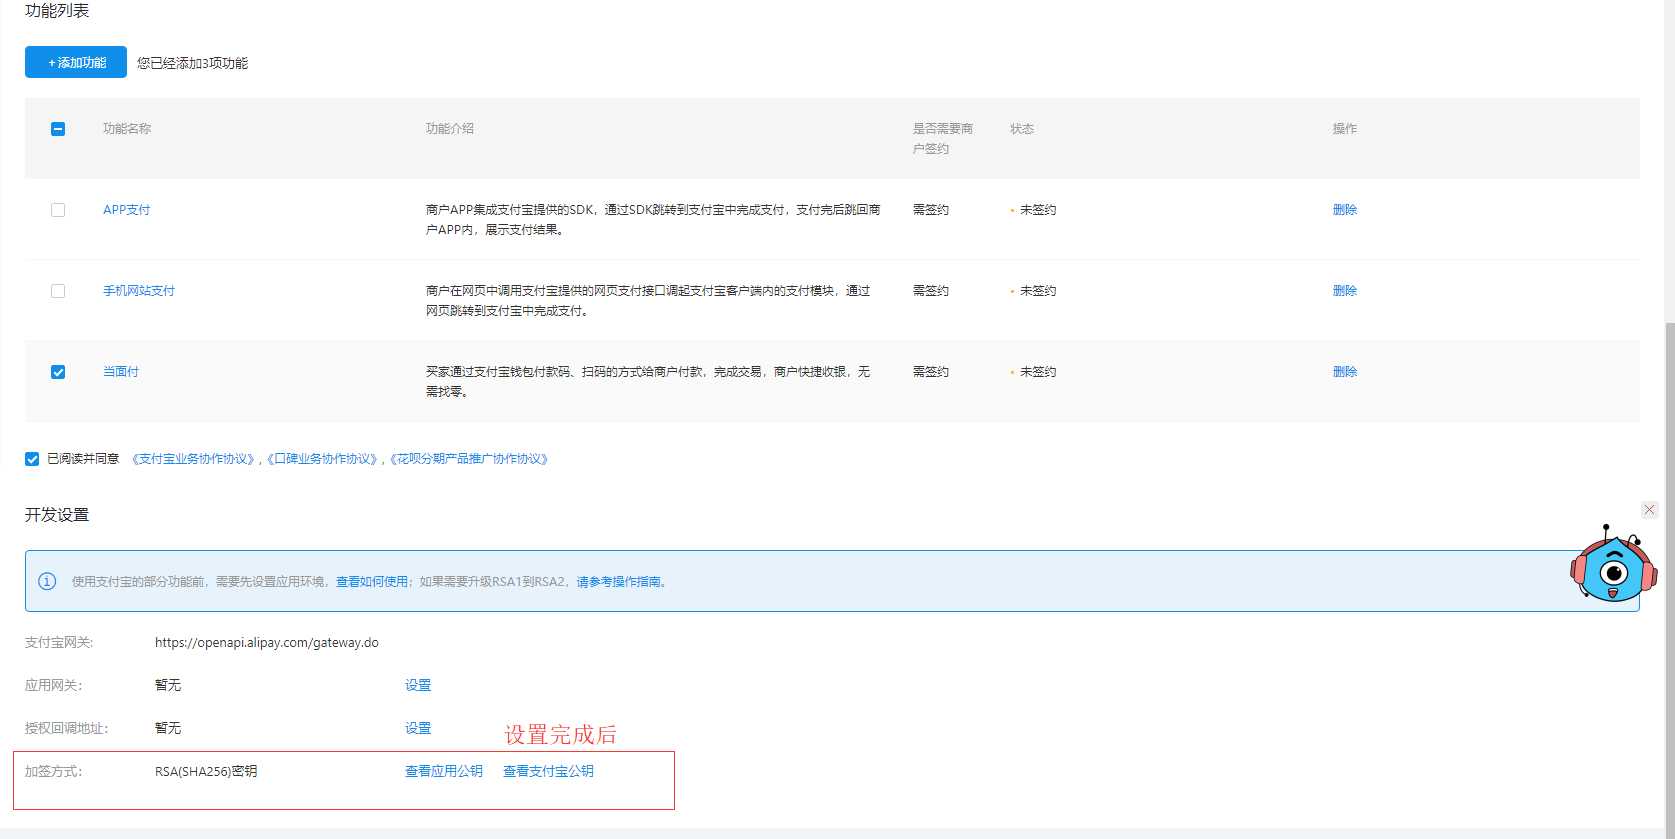Click the 功能列表 section heading

[x=57, y=11]
